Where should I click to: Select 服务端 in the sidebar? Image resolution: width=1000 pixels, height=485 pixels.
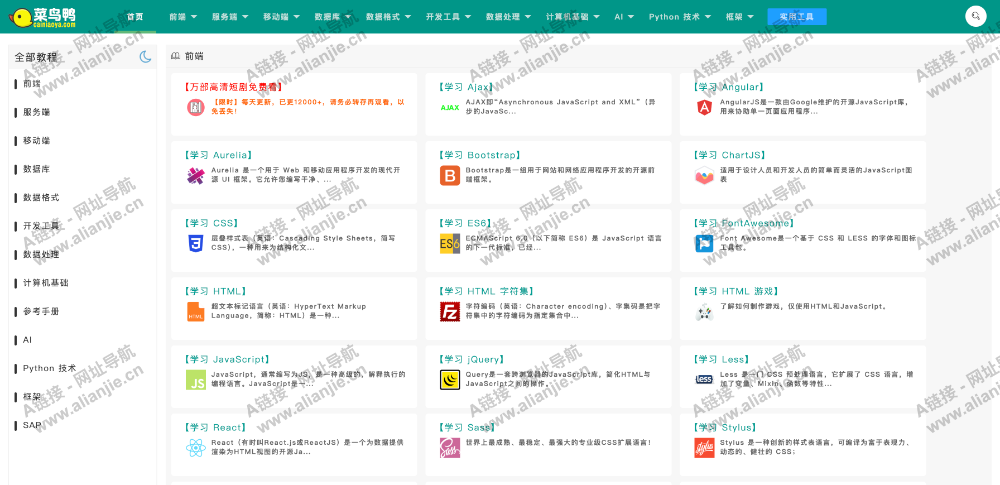tap(36, 112)
